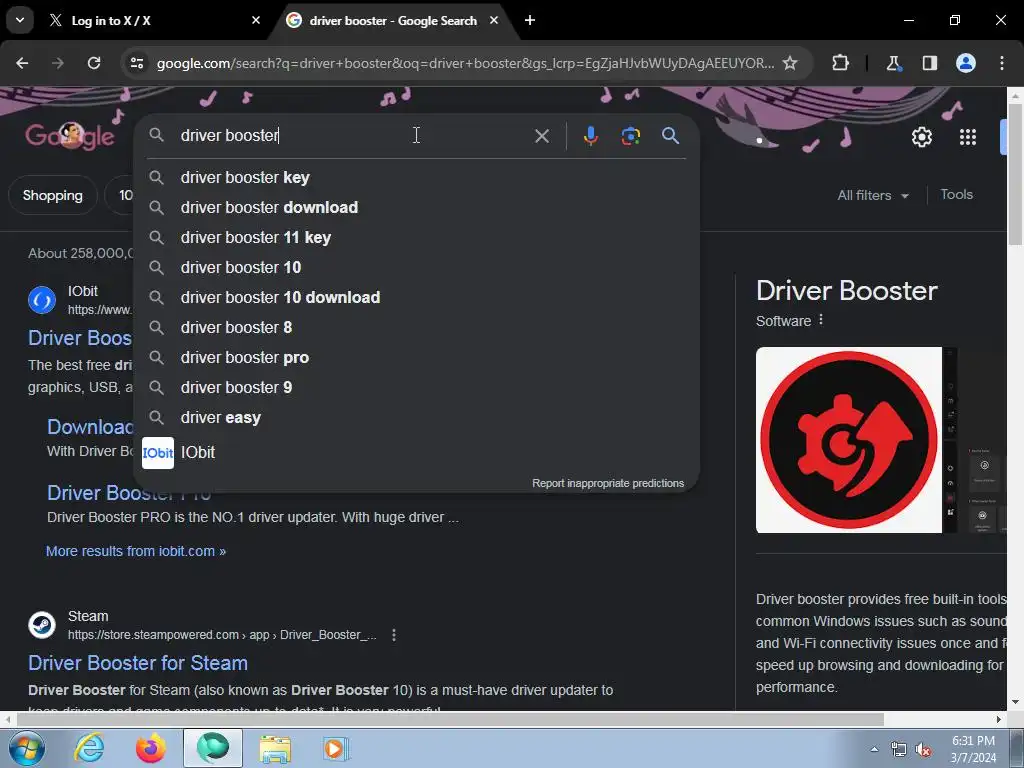The height and width of the screenshot is (768, 1024).
Task: Choose suggestion 'driver booster 8'
Action: (x=416, y=327)
